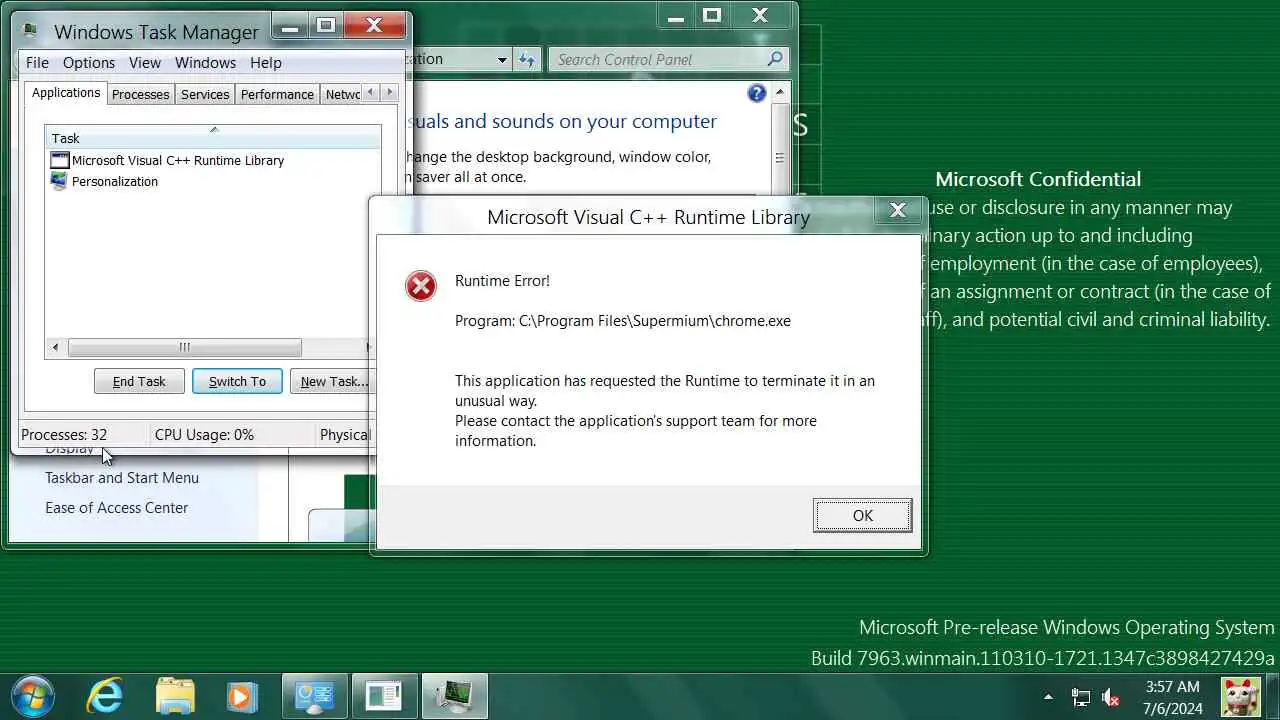Open Control Panel help question icon
Viewport: 1280px width, 720px height.
tap(757, 93)
